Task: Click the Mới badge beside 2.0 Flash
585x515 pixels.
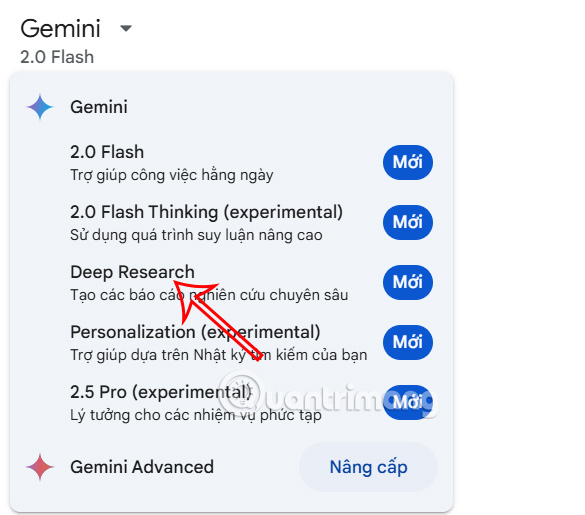Action: click(408, 162)
